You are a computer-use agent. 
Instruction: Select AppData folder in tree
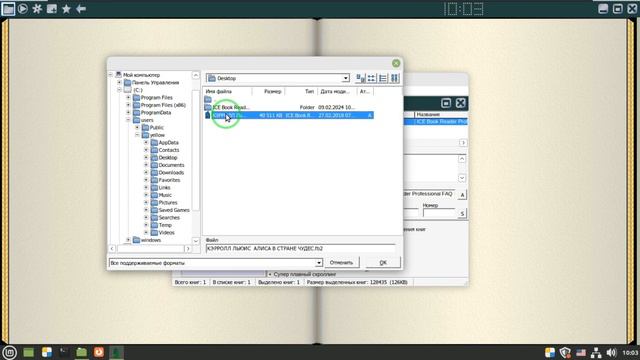pos(168,142)
